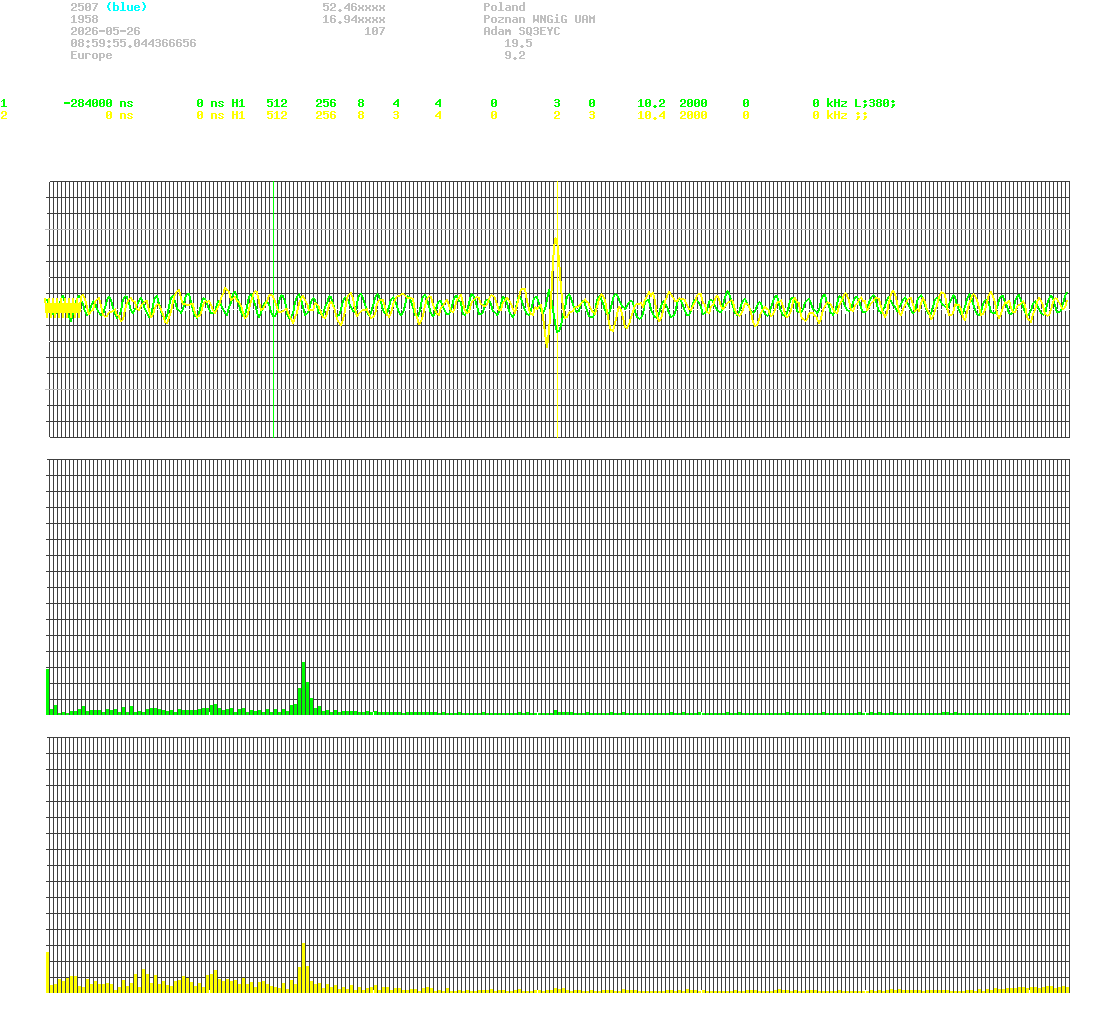Click the timestamp 08:59:55.044366656
The image size is (1095, 1015).
[133, 43]
